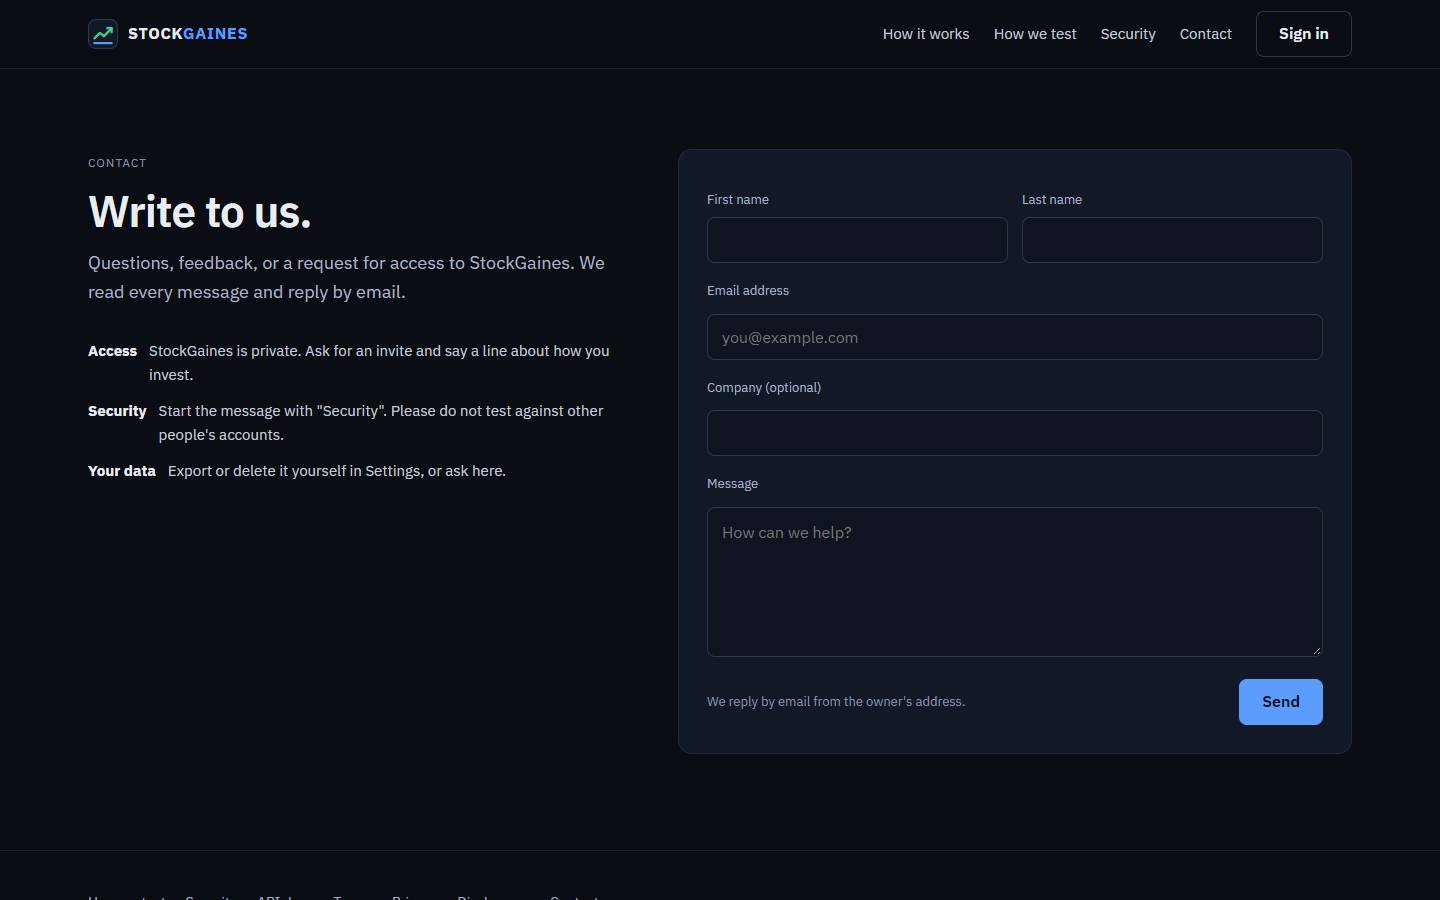Image resolution: width=1440 pixels, height=900 pixels.
Task: Click inside the Message text area
Action: point(1015,582)
